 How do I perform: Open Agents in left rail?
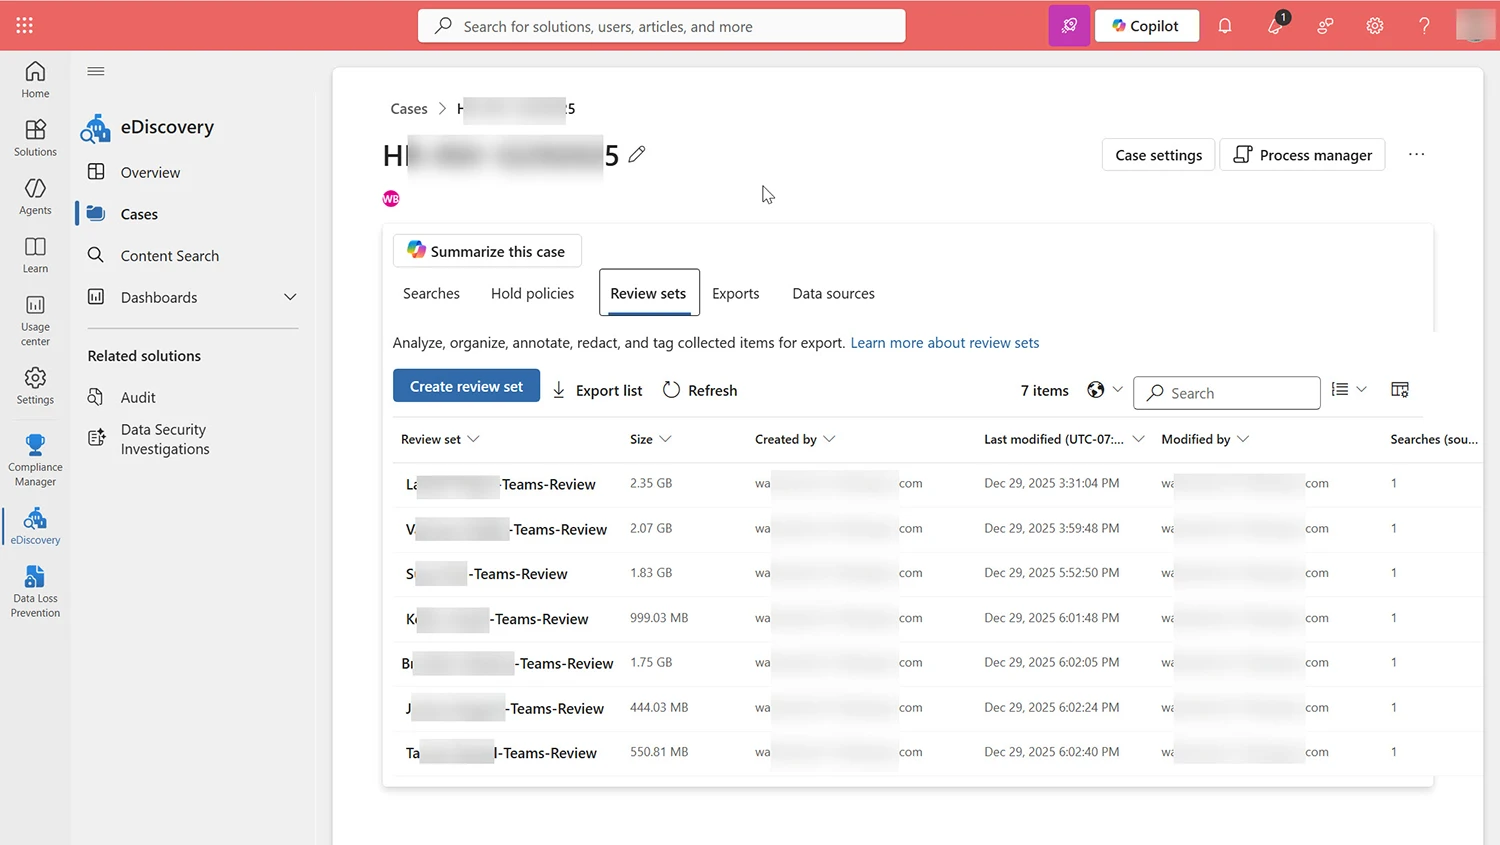tap(35, 196)
